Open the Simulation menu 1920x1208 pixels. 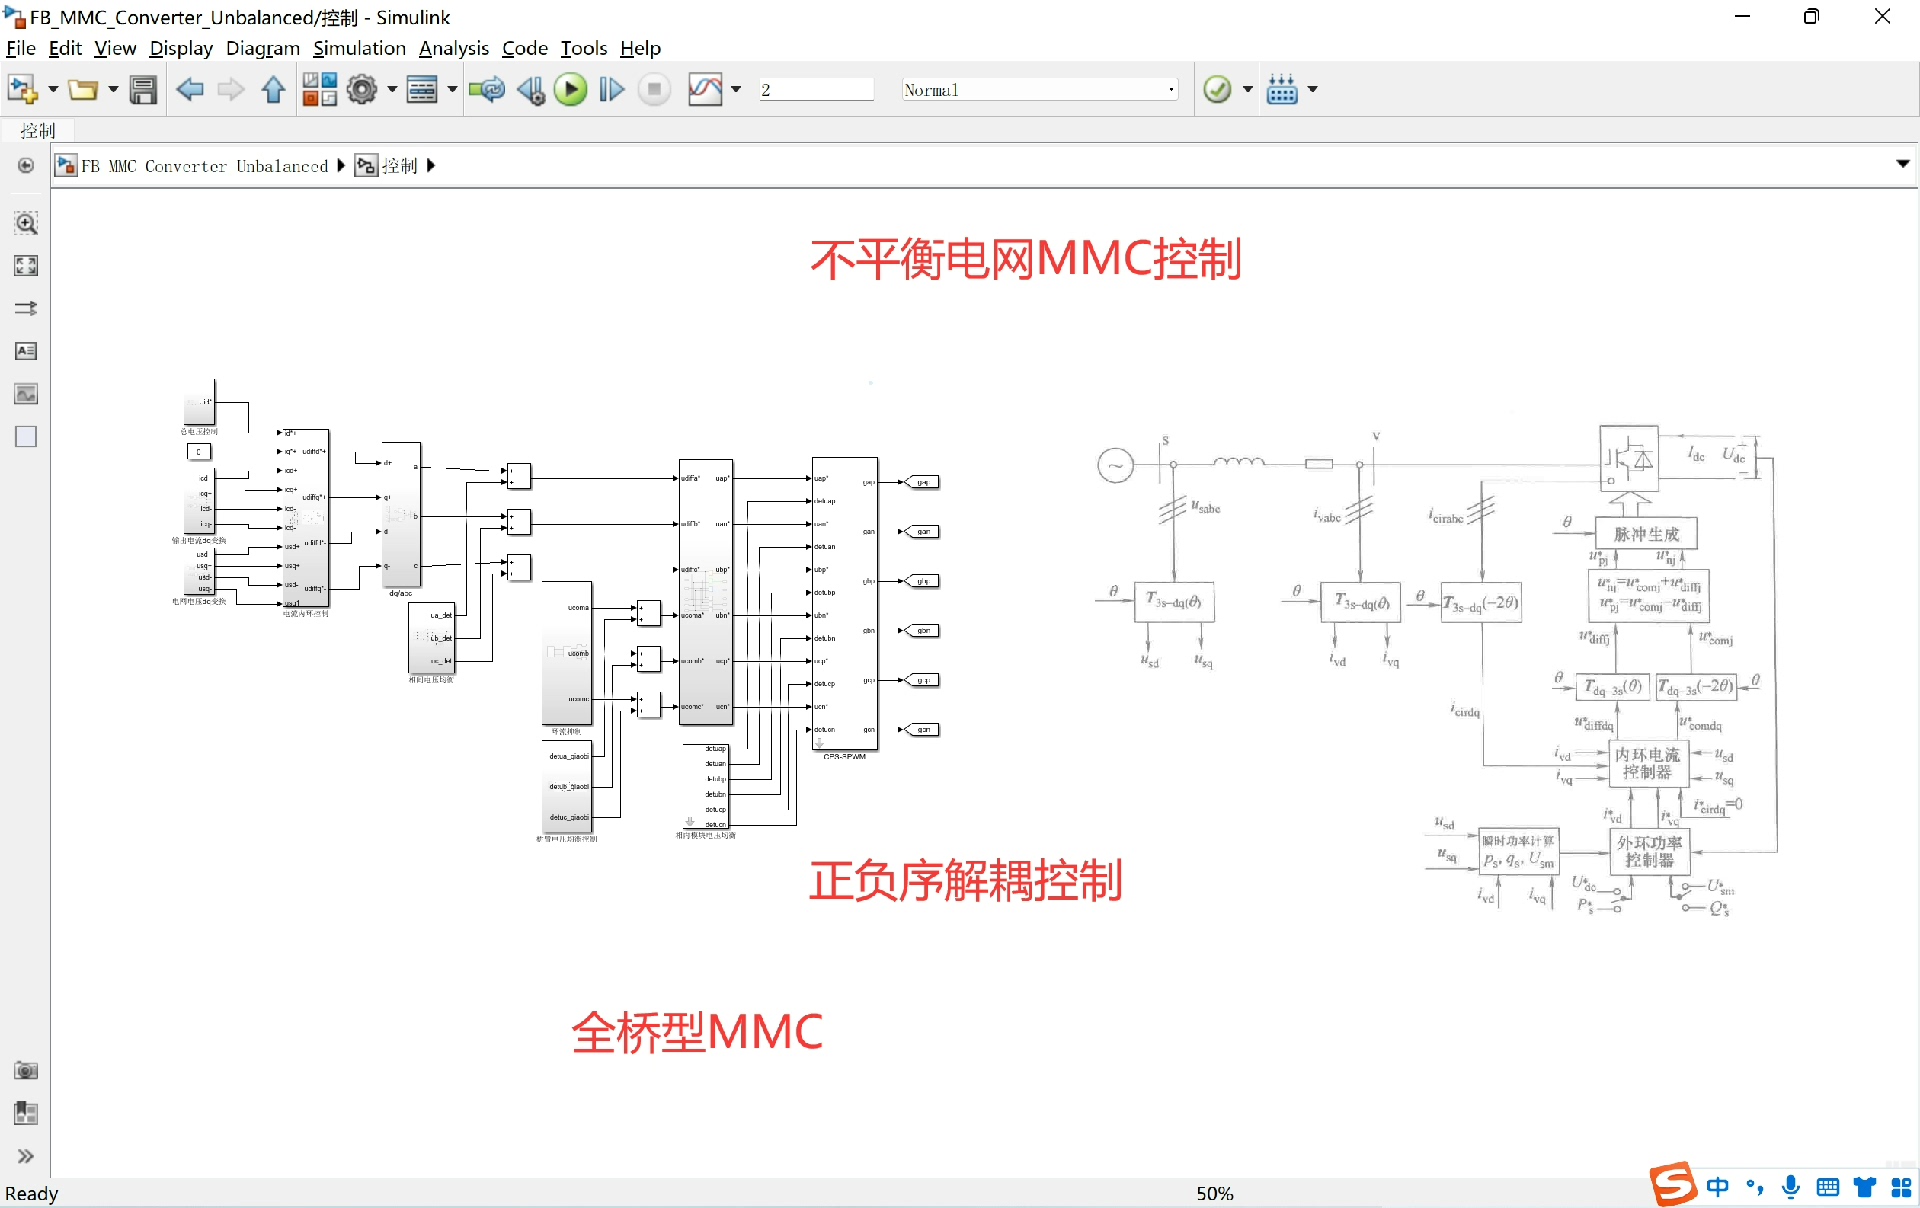tap(359, 48)
